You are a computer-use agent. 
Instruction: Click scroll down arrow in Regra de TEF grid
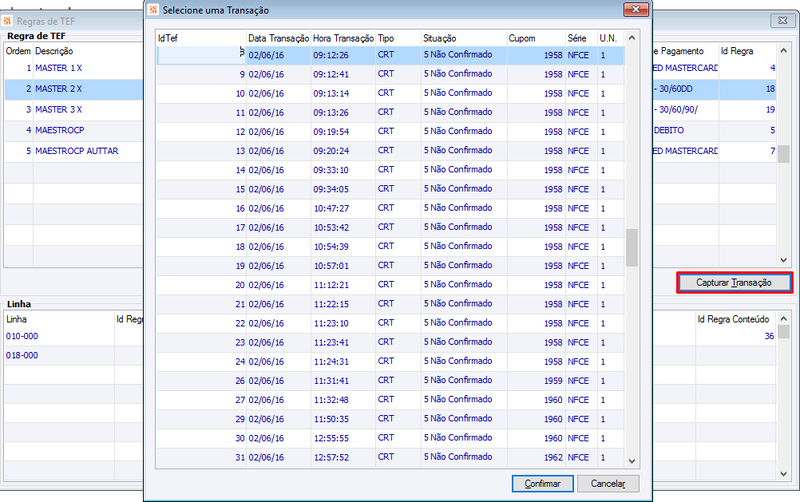coord(783,260)
